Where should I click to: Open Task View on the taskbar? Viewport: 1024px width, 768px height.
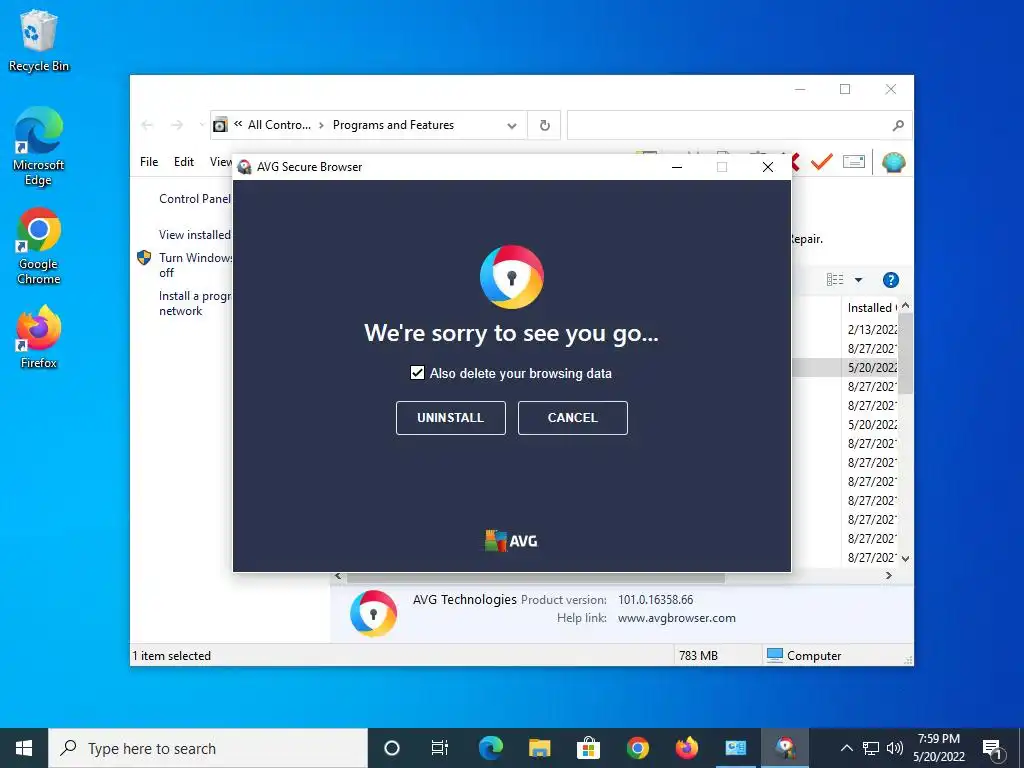(x=440, y=748)
